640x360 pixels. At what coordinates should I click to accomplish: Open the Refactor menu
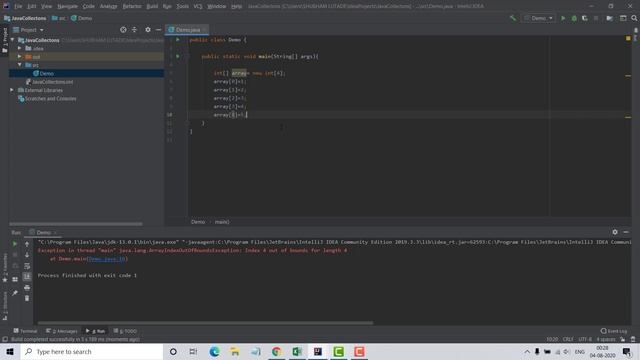132,6
